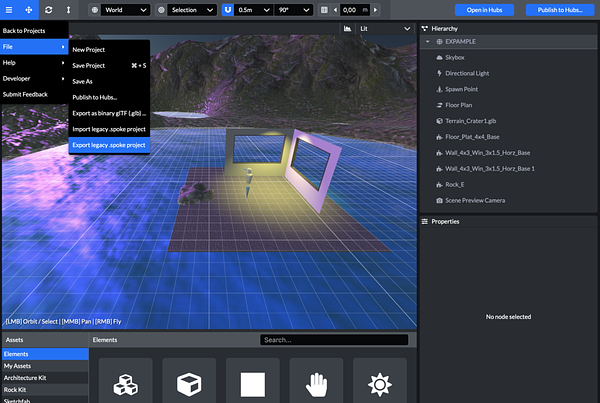The width and height of the screenshot is (600, 403).
Task: Toggle the grid visibility button
Action: (323, 10)
